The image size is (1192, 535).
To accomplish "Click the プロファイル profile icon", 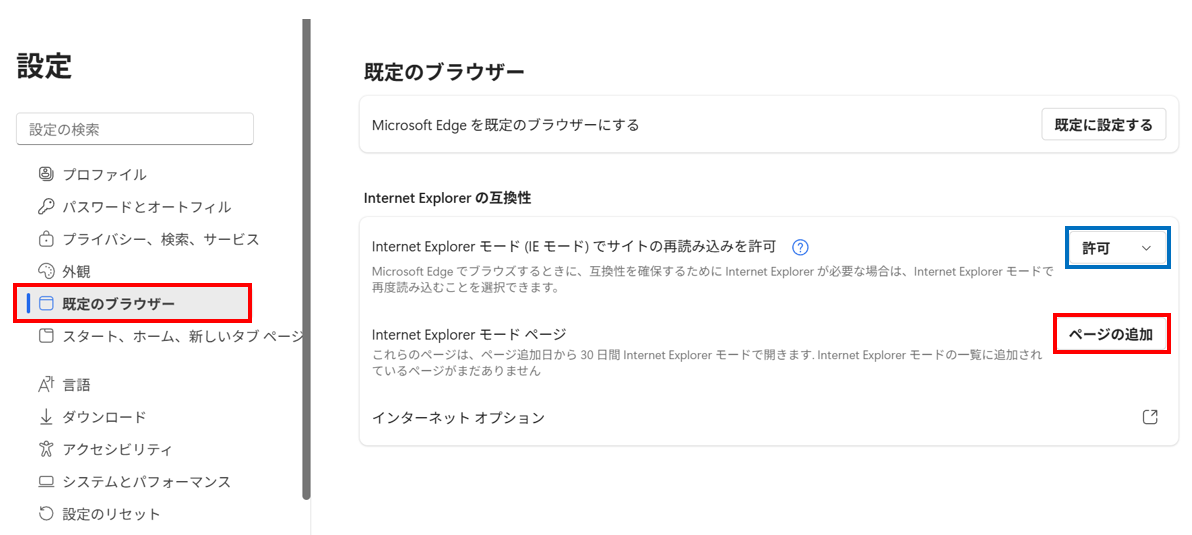I will tap(46, 174).
